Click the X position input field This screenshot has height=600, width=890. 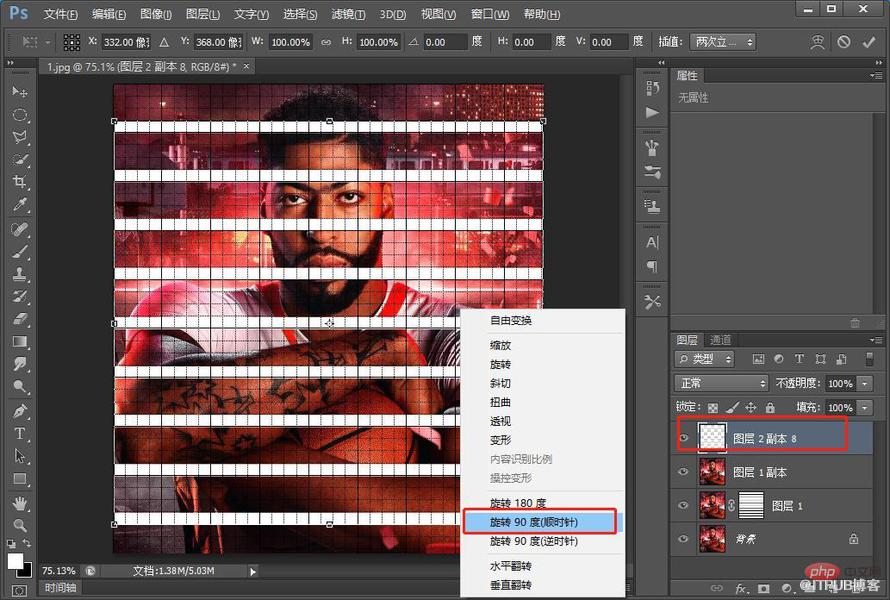tap(126, 42)
